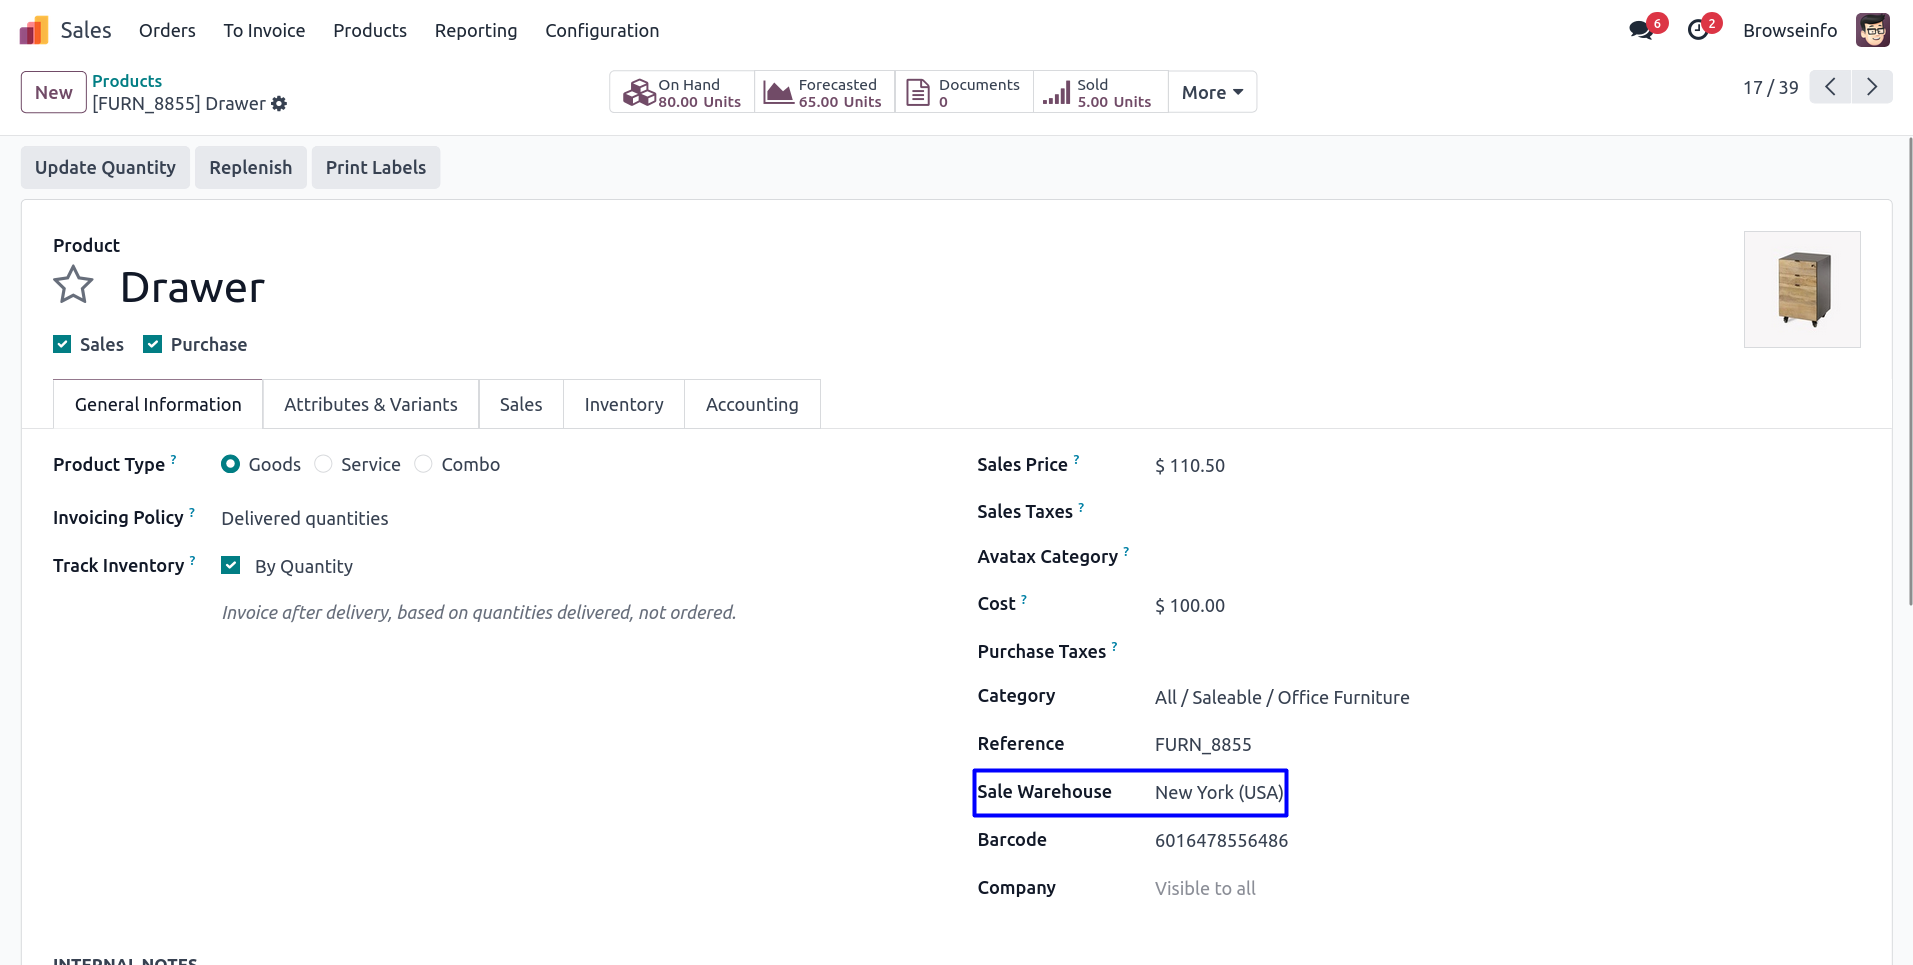Click the Update Quantity button

105,167
